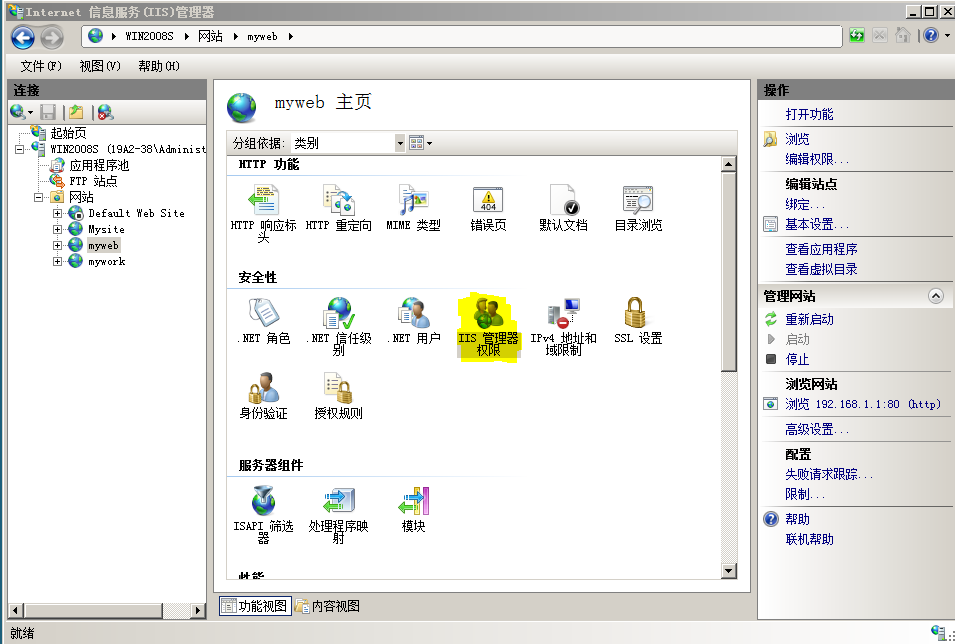Collapse the 管理网站 section
Screen dimensions: 955x644
pos(936,296)
